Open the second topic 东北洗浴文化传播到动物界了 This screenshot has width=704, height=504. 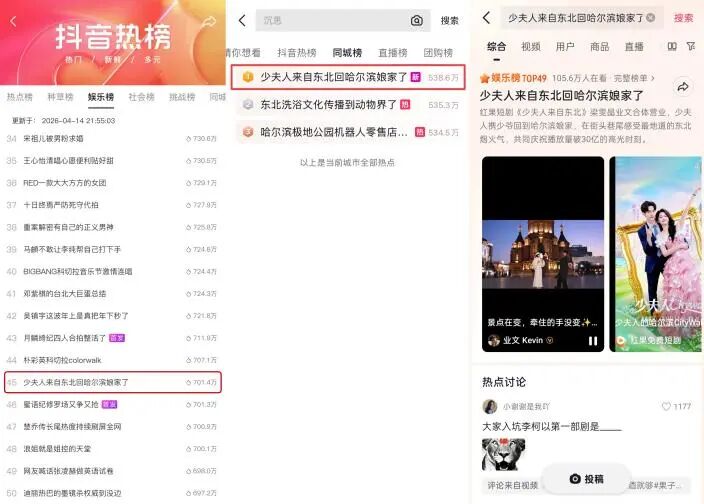pyautogui.click(x=349, y=105)
